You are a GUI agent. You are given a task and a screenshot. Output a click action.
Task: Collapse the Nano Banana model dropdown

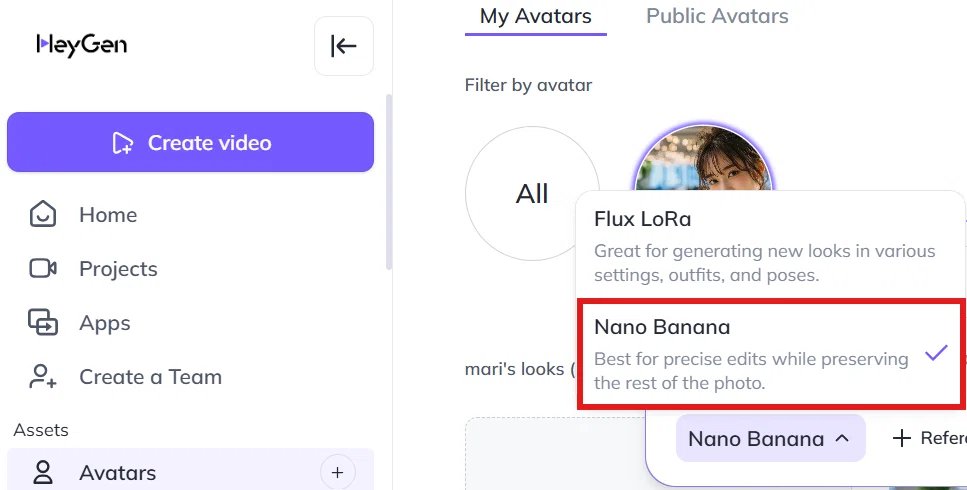tap(770, 438)
